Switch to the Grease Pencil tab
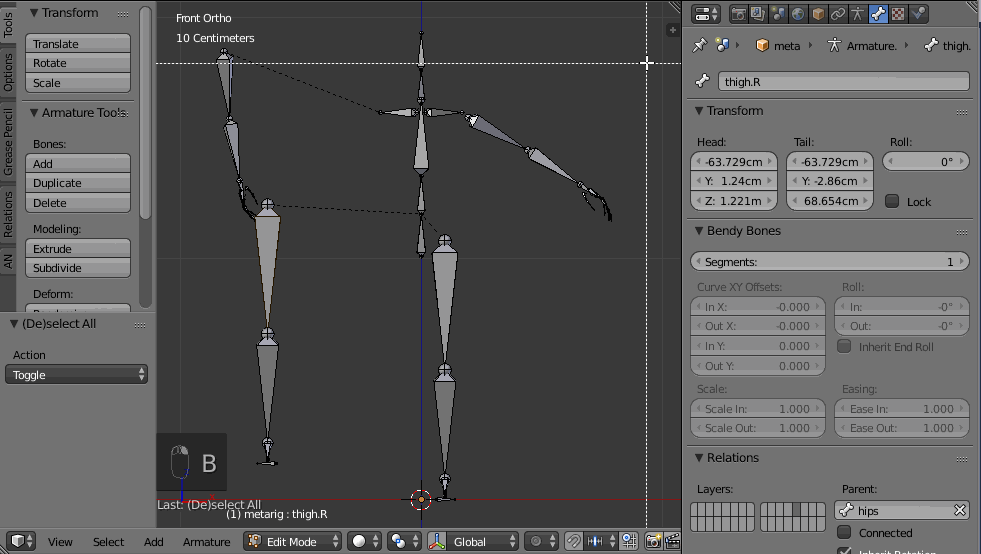The height and width of the screenshot is (554, 981). (8, 141)
